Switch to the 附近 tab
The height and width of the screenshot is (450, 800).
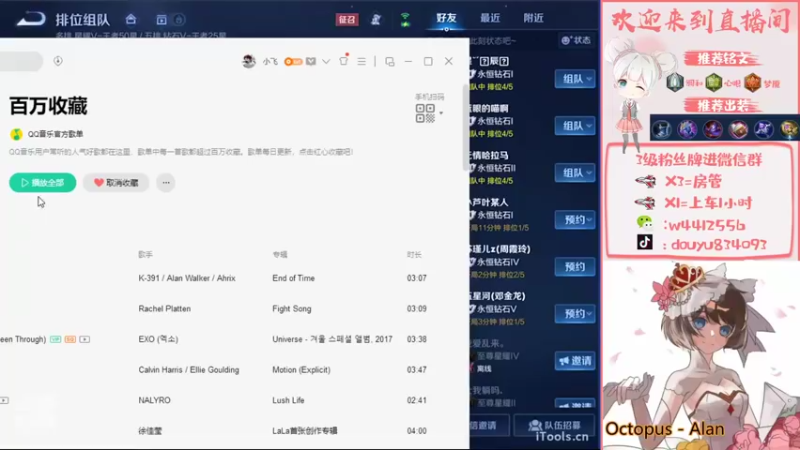[534, 18]
